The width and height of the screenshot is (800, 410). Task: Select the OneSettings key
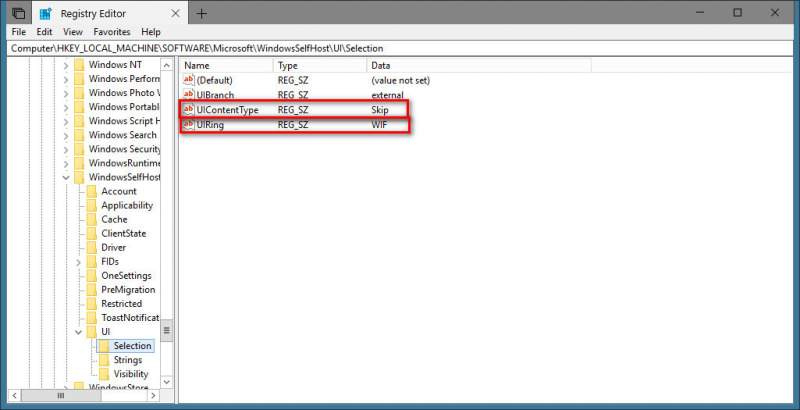pyautogui.click(x=126, y=275)
